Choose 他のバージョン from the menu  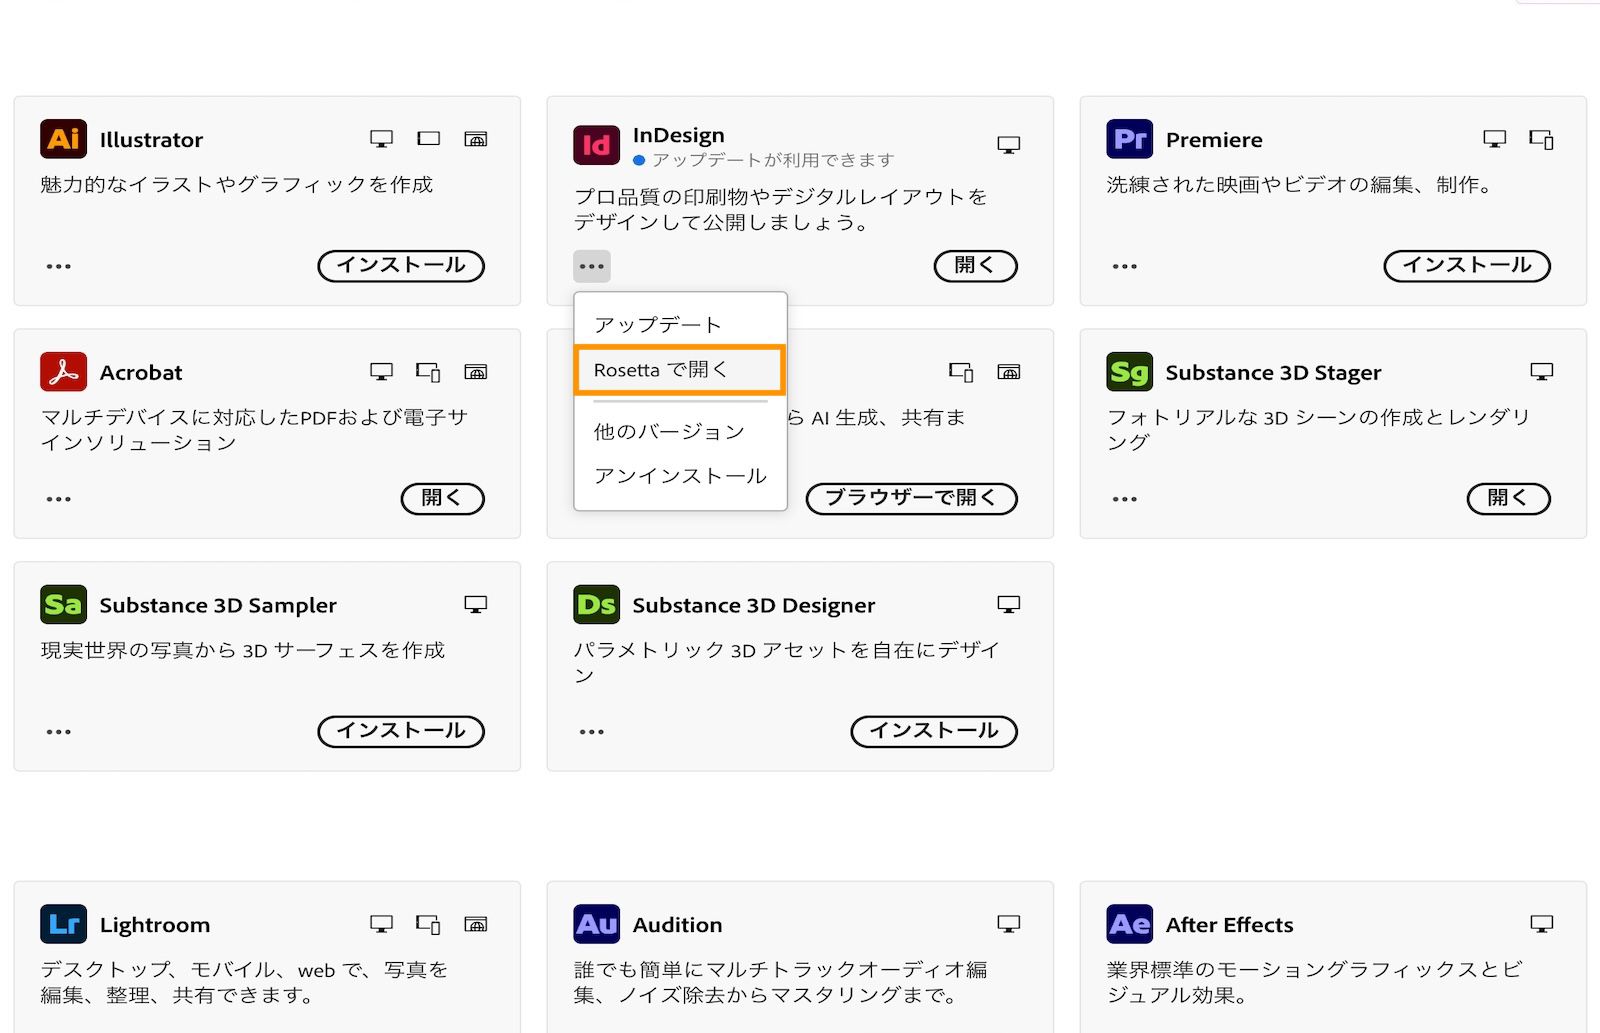click(680, 431)
